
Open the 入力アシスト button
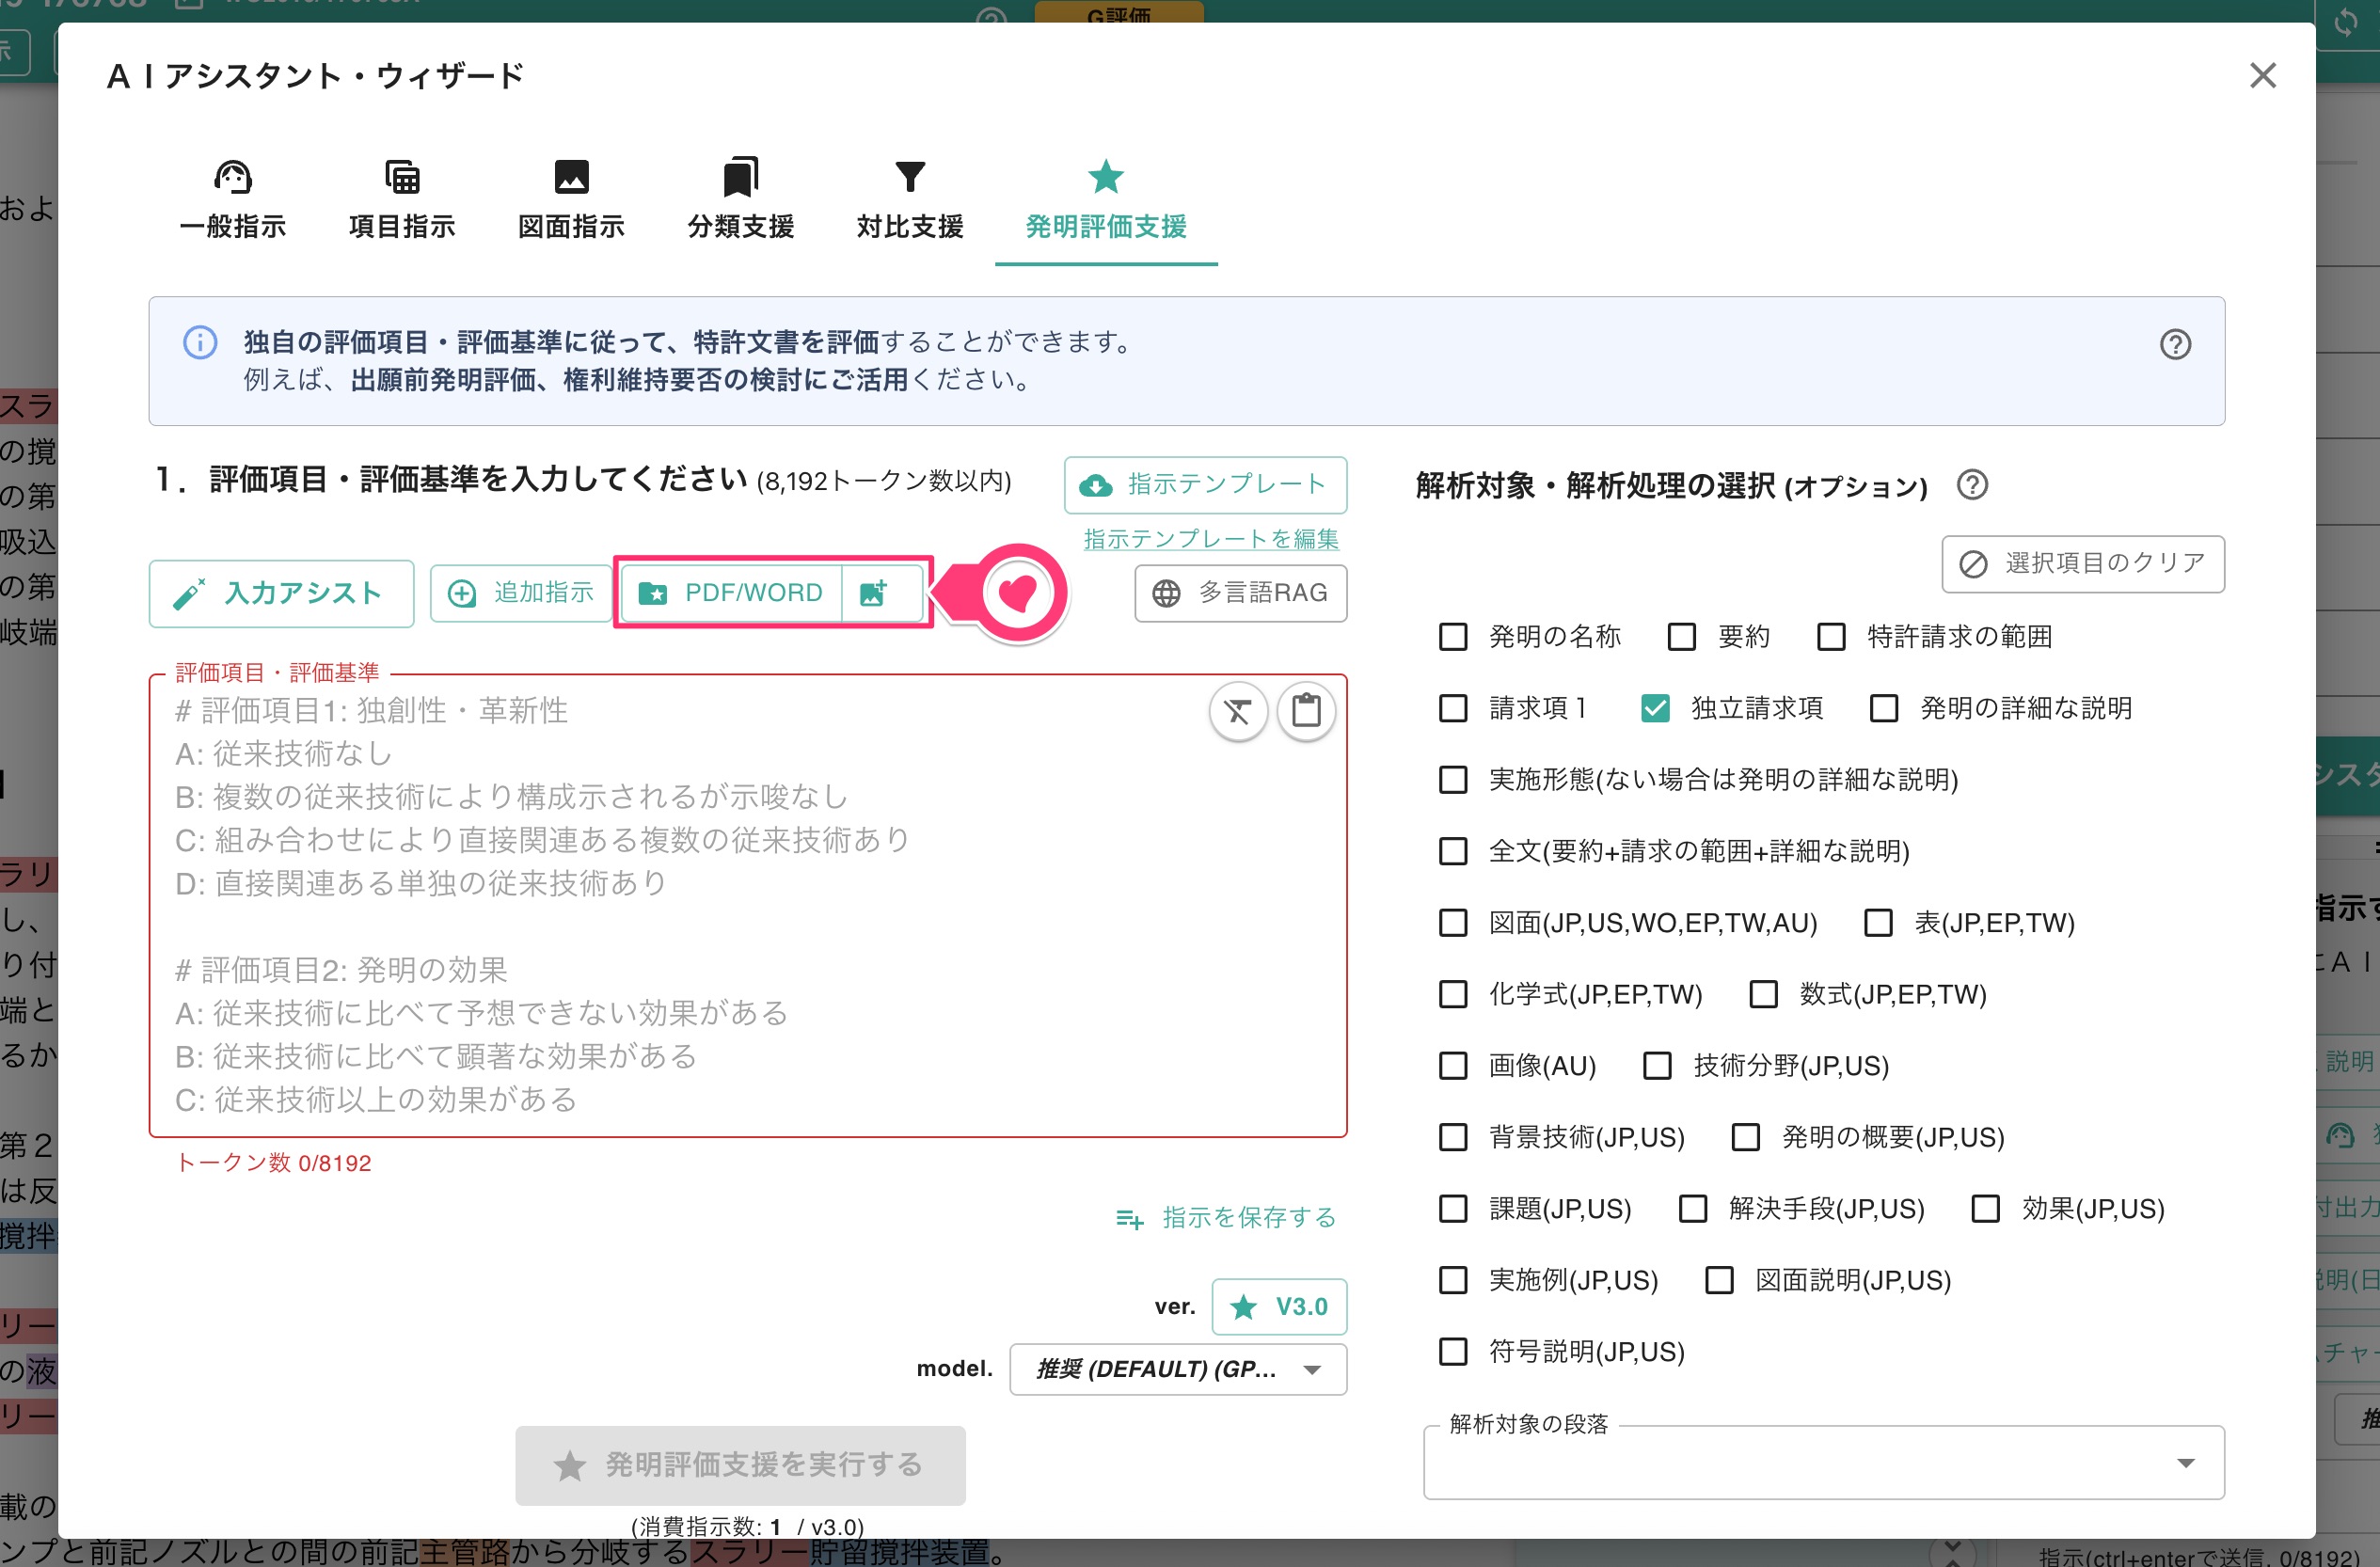point(281,594)
